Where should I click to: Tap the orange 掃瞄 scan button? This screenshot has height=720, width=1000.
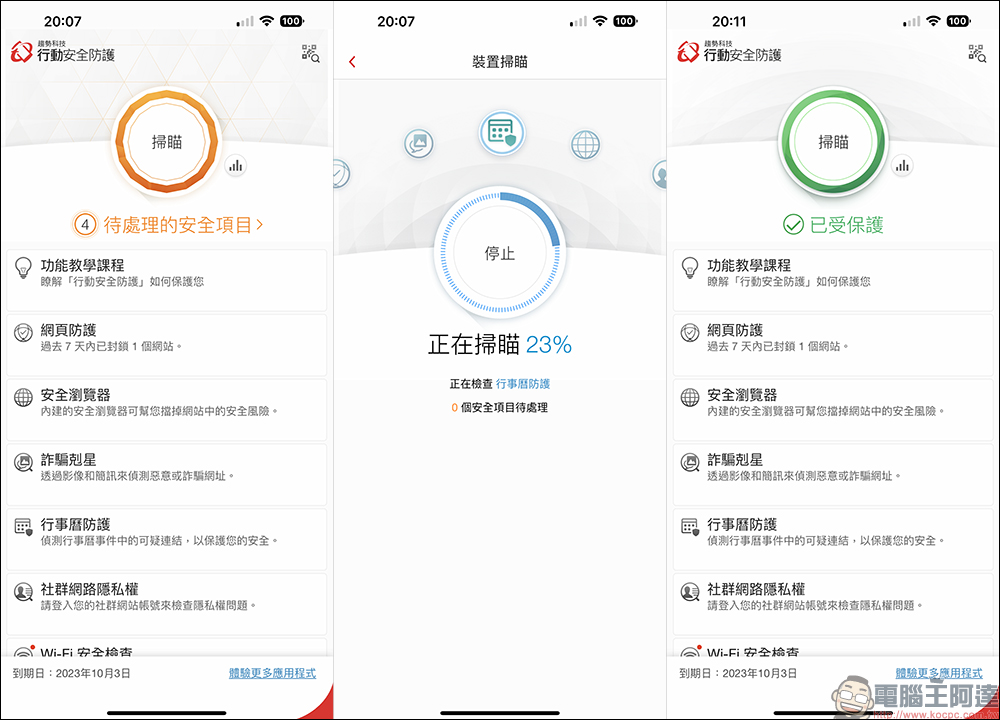166,142
